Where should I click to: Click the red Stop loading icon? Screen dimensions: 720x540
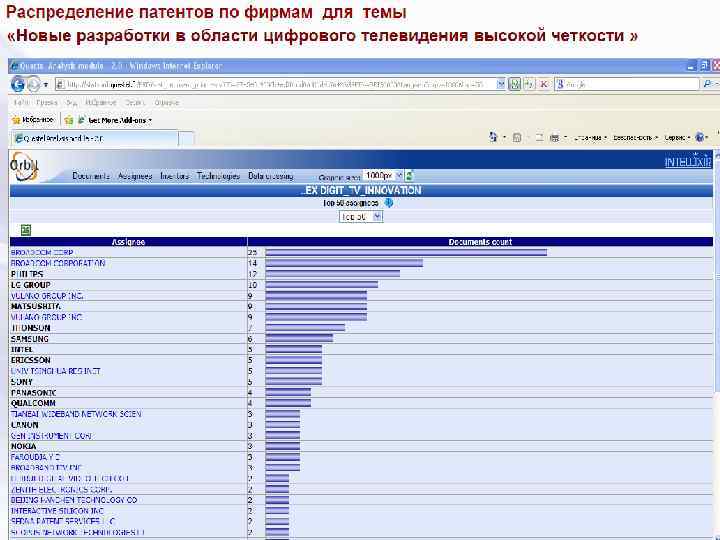coord(544,84)
